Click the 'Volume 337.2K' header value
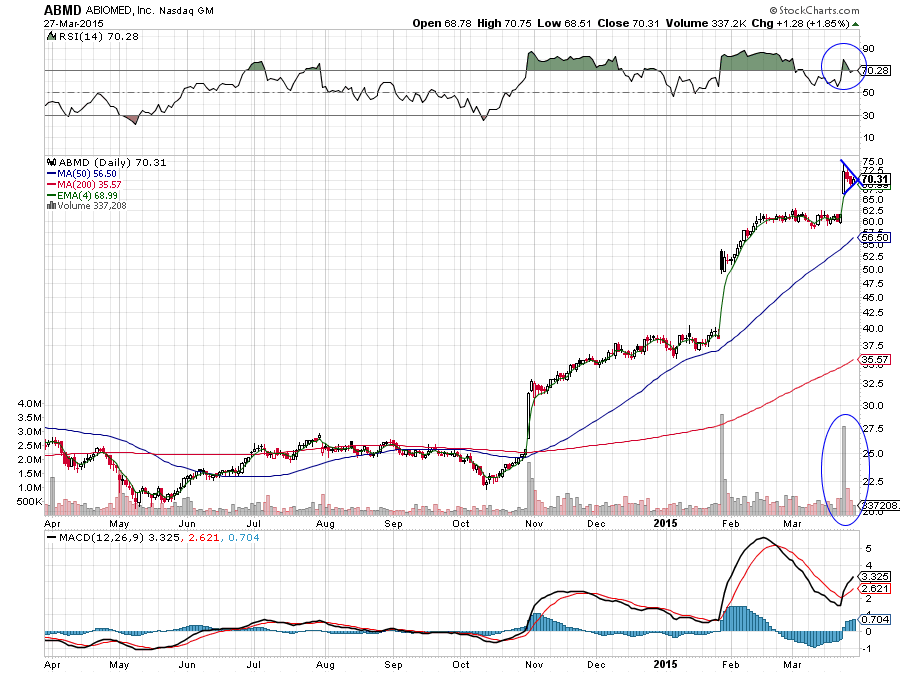This screenshot has height=673, width=900. [706, 24]
